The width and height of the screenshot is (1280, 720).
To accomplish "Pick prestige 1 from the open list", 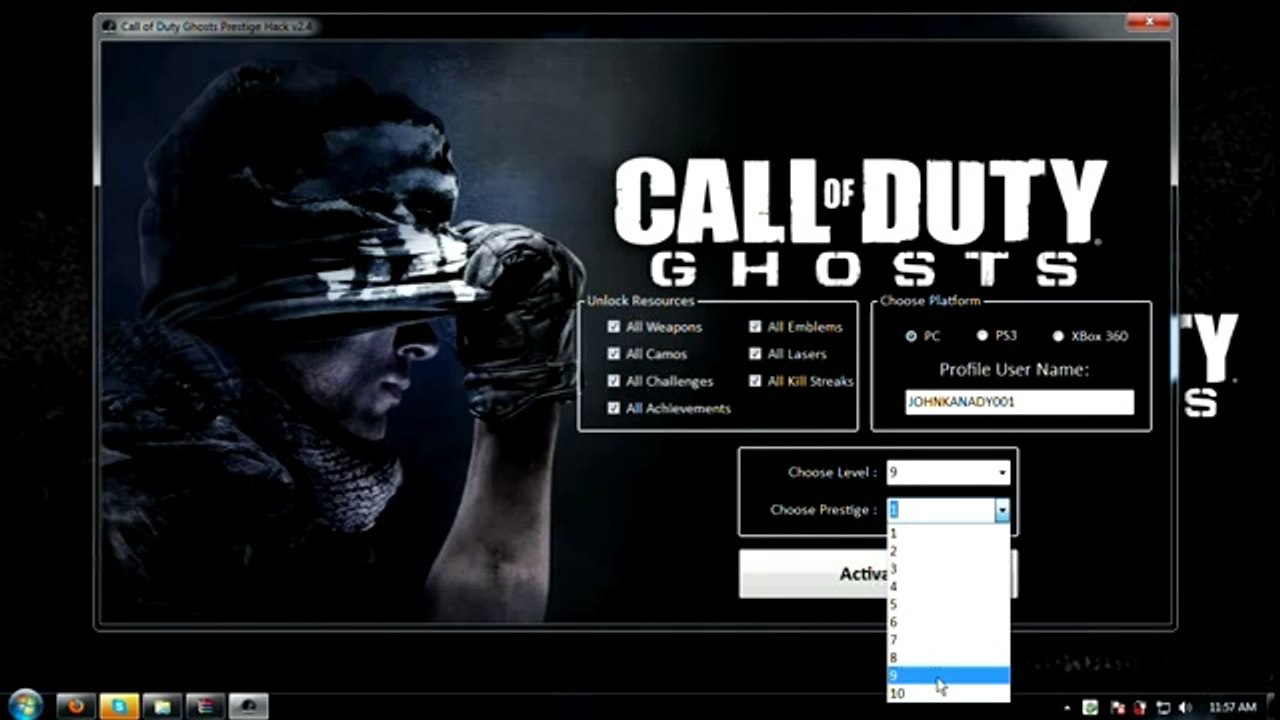I will [x=948, y=534].
